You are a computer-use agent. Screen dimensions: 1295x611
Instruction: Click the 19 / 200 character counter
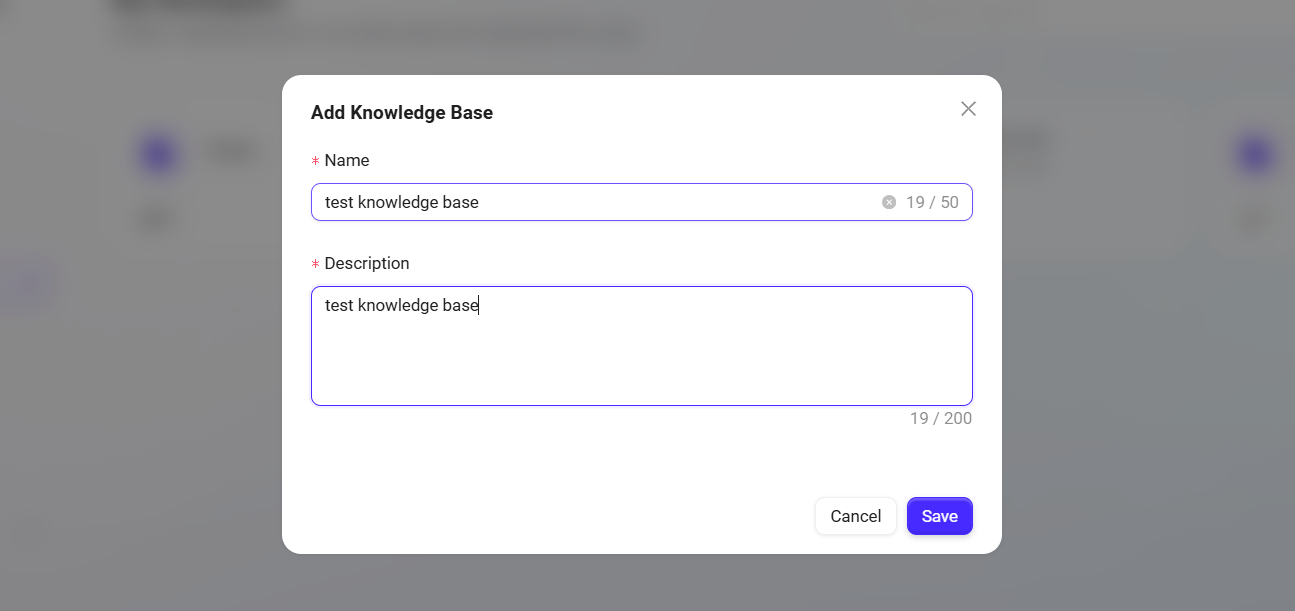tap(940, 418)
